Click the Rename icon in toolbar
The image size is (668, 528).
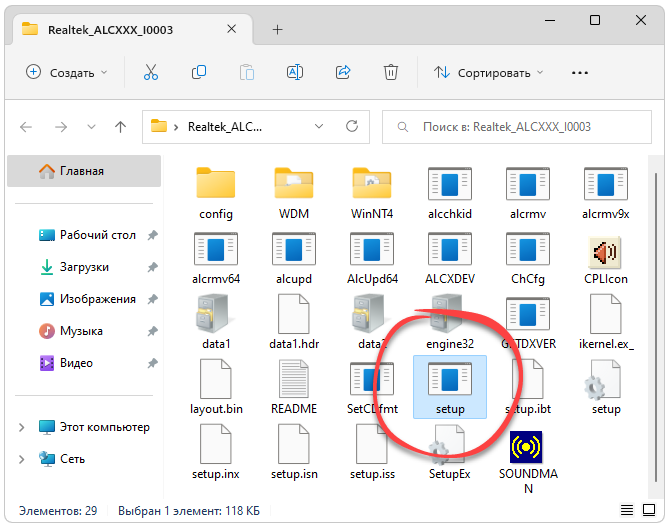295,72
